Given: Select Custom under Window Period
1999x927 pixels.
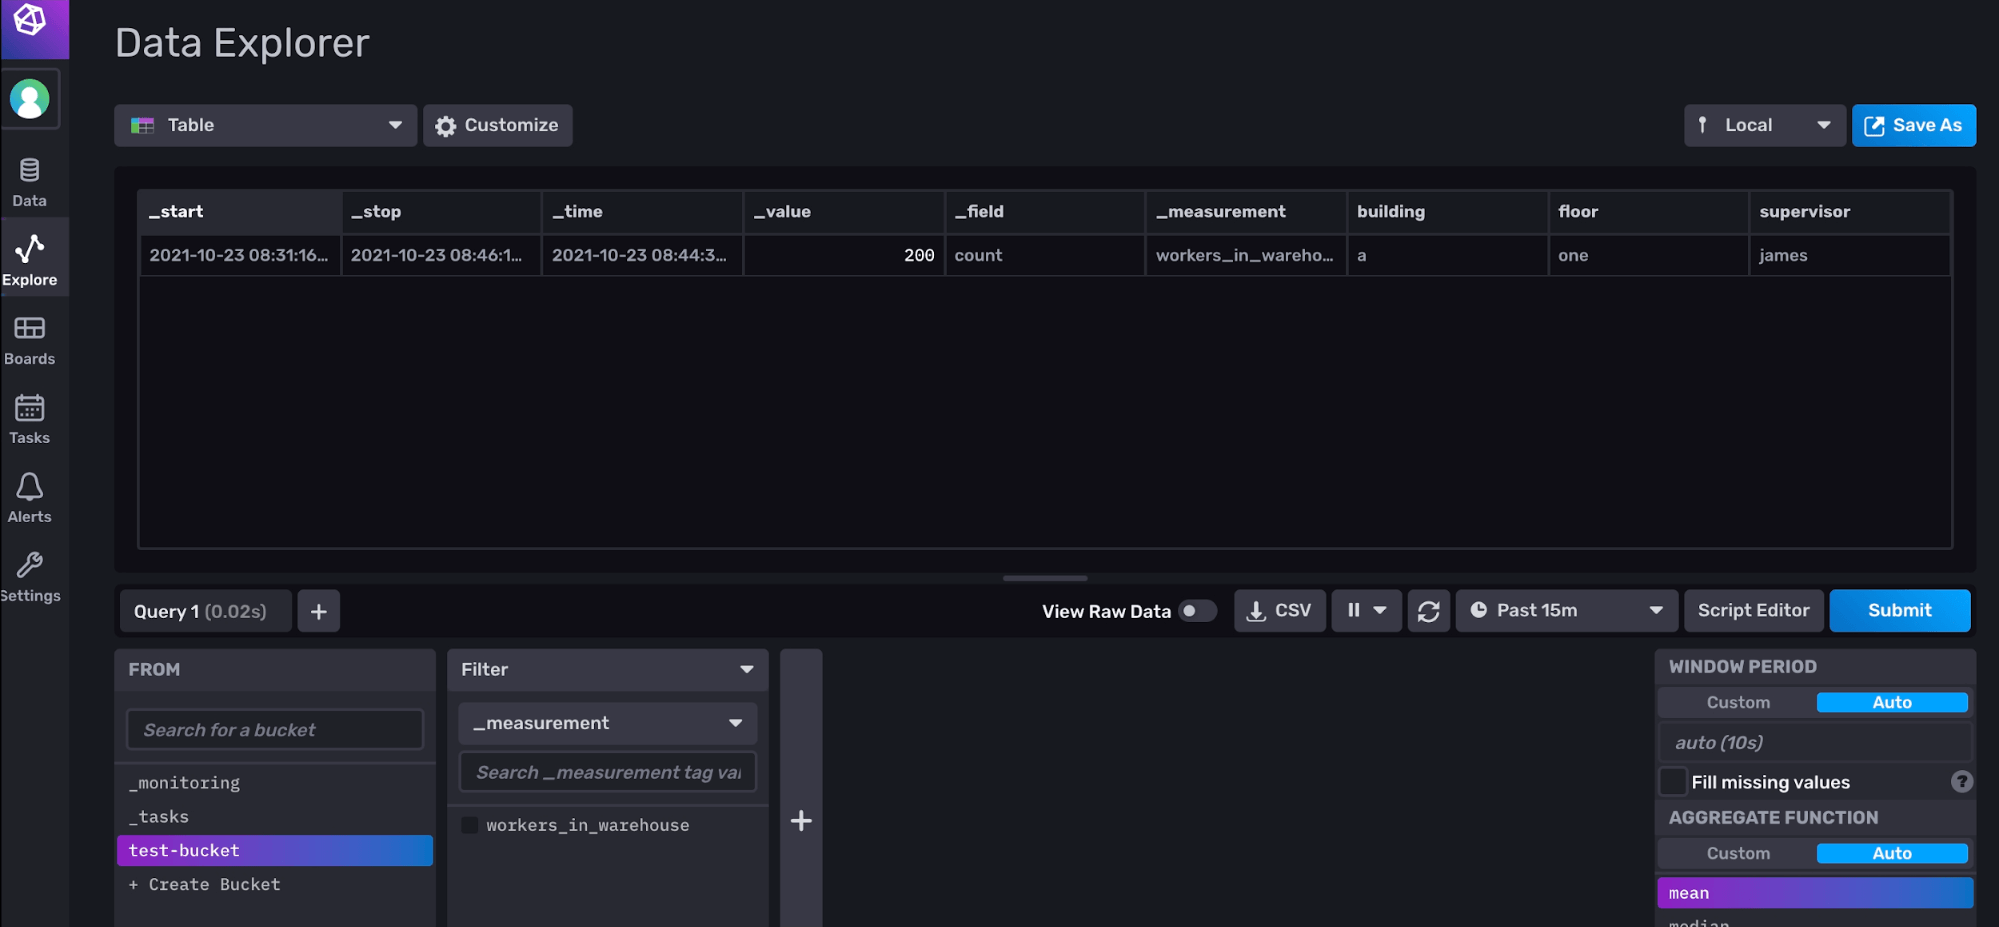Looking at the screenshot, I should tap(1737, 702).
